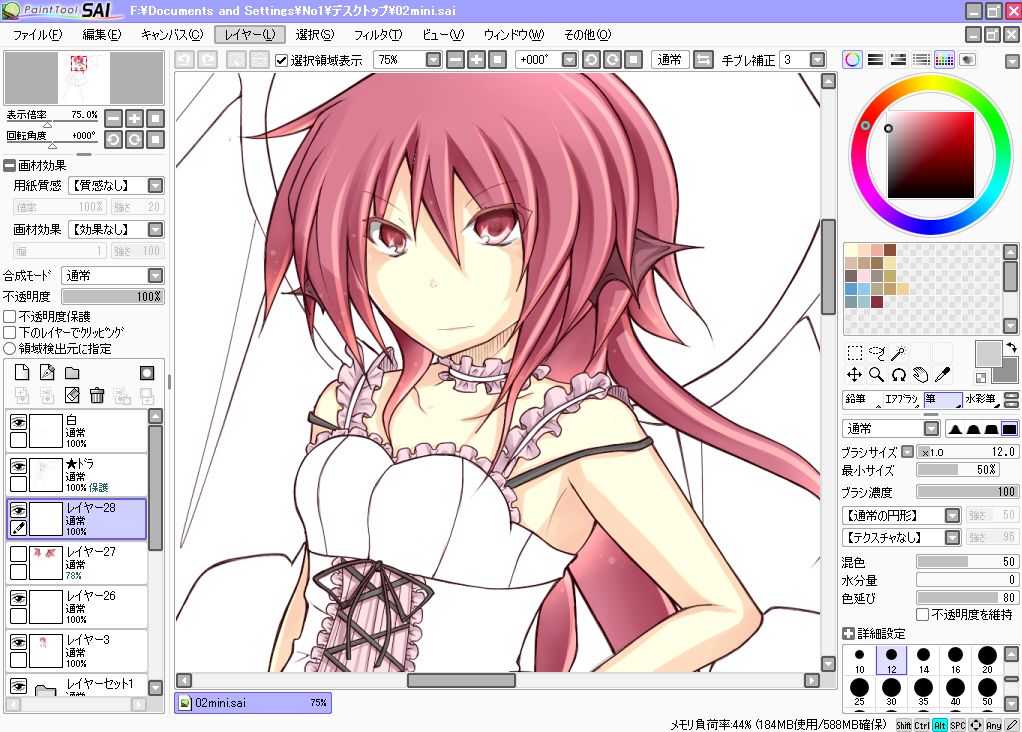
Task: Switch to 02mini.sai document tab
Action: [x=253, y=703]
